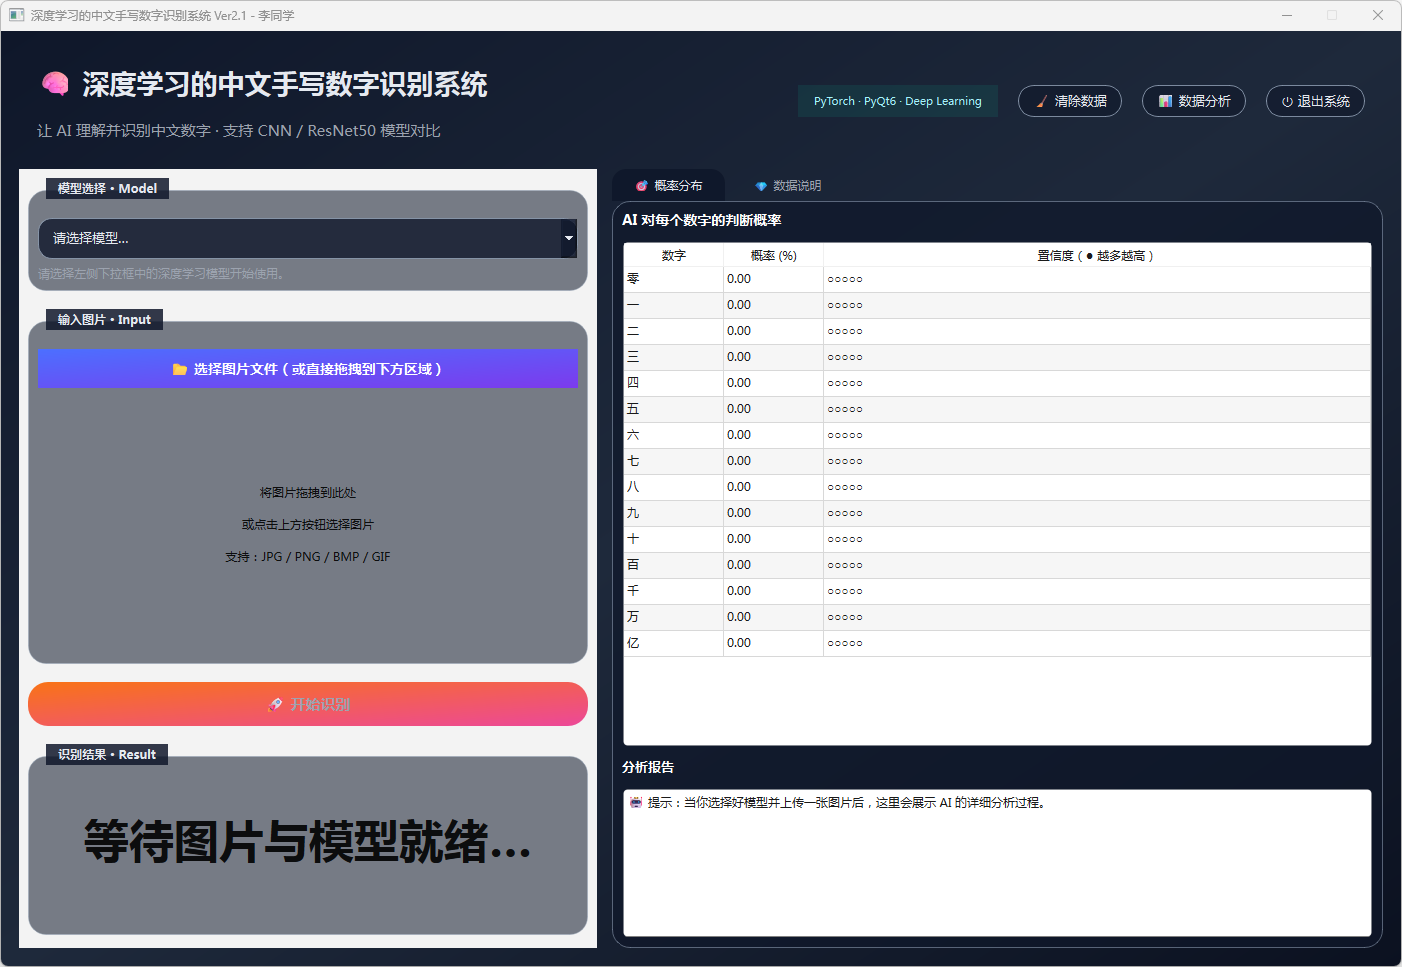Click the 置信度 column header

point(1096,256)
